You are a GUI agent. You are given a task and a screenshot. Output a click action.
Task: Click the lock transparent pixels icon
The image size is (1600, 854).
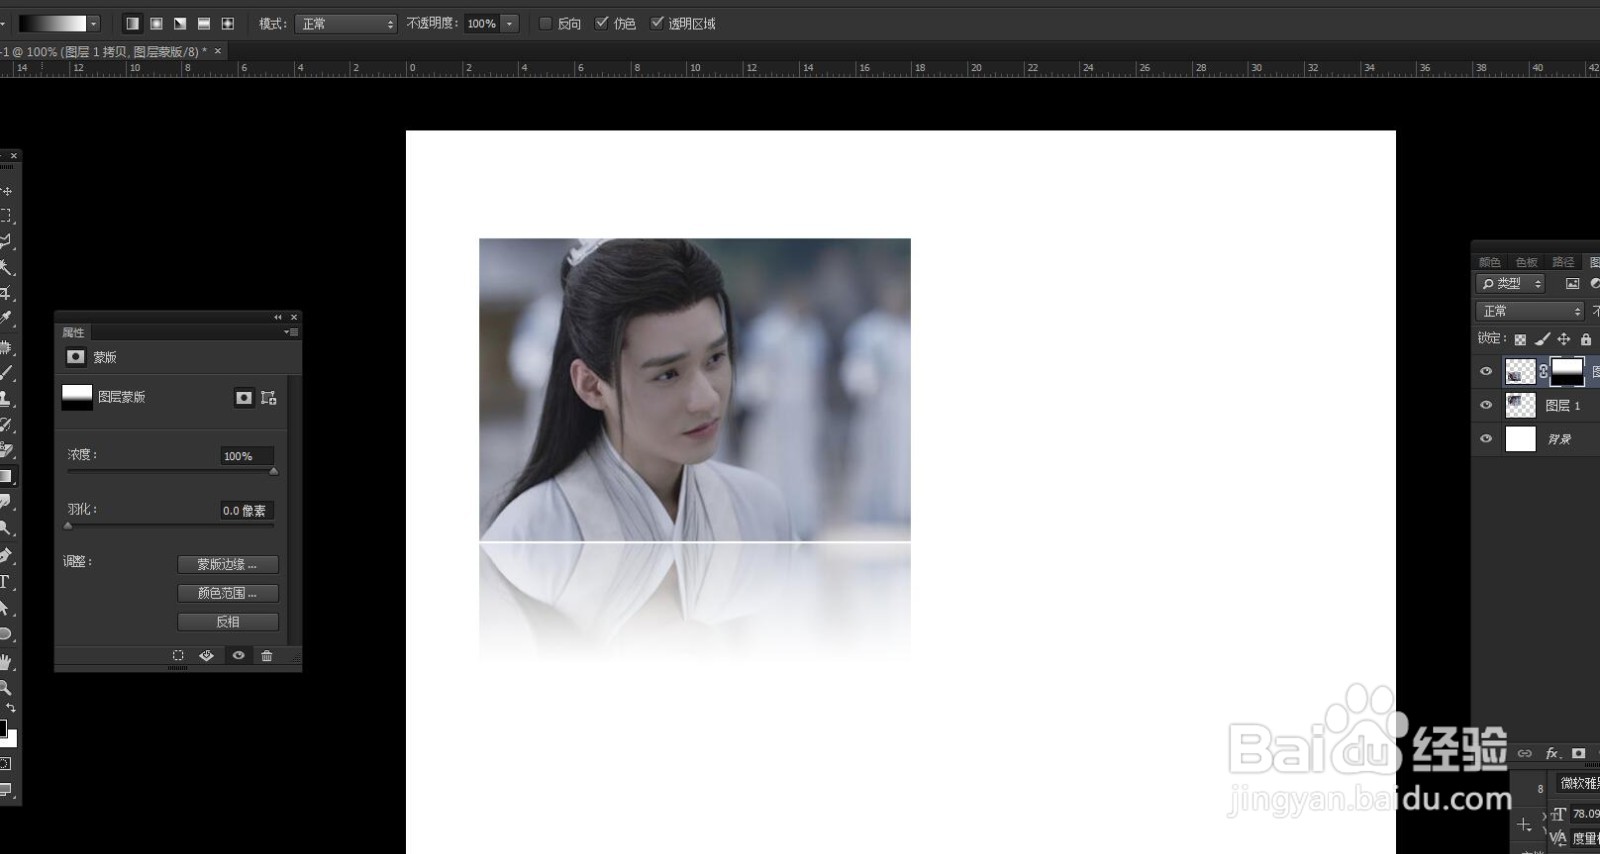(x=1520, y=340)
